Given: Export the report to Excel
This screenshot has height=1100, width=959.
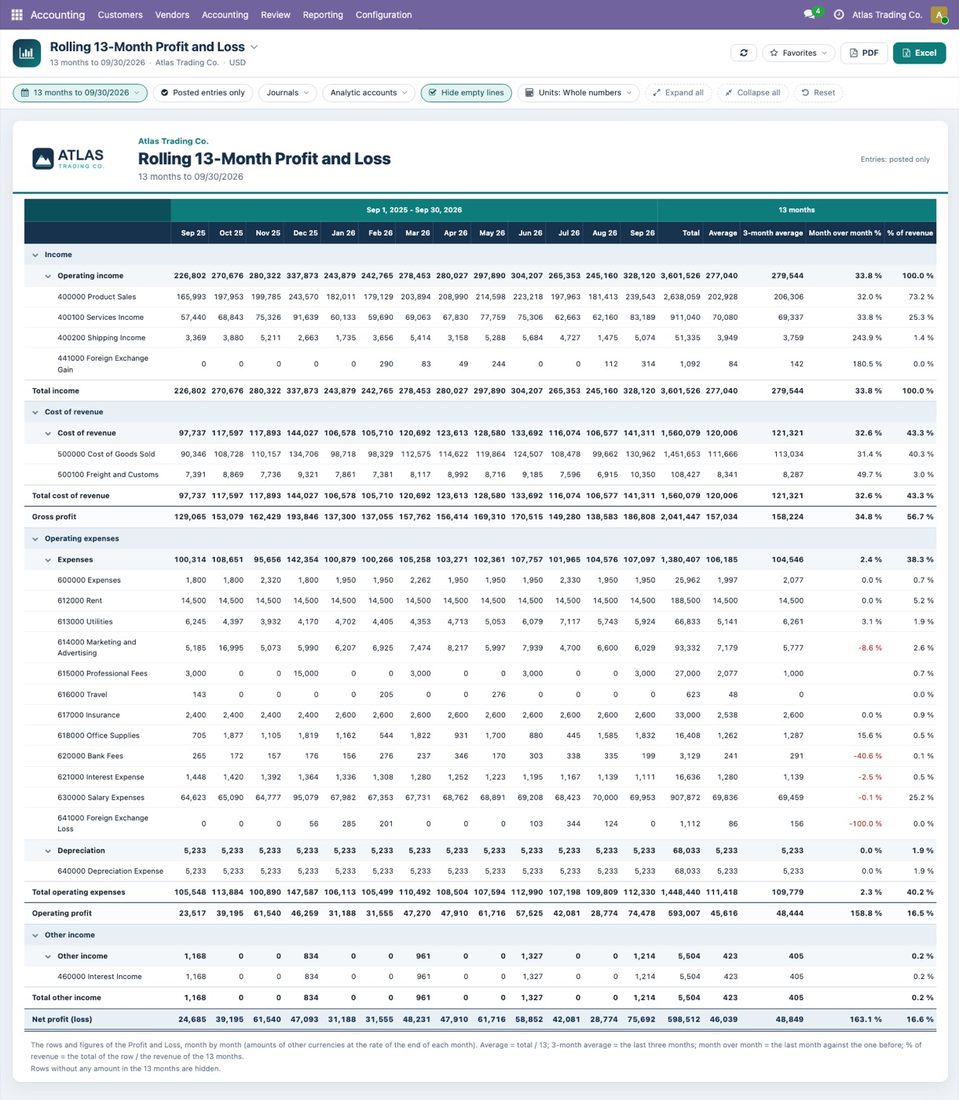Looking at the screenshot, I should (919, 53).
